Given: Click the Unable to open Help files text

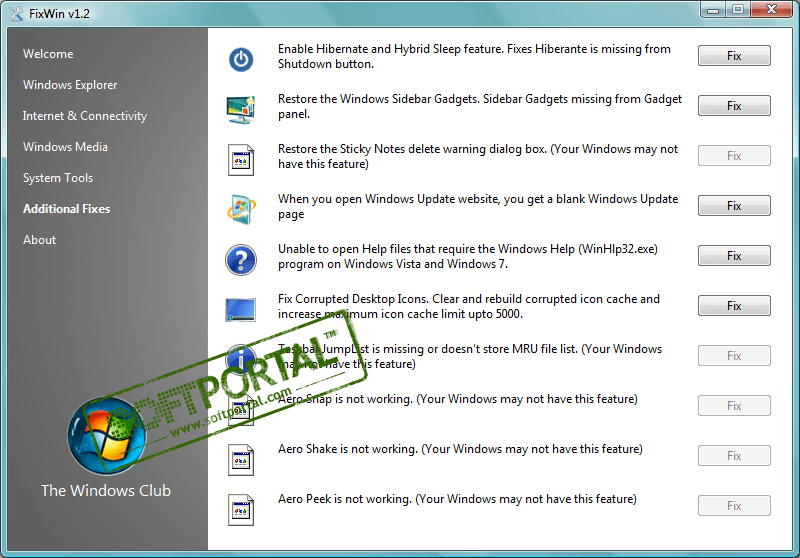Looking at the screenshot, I should [468, 256].
